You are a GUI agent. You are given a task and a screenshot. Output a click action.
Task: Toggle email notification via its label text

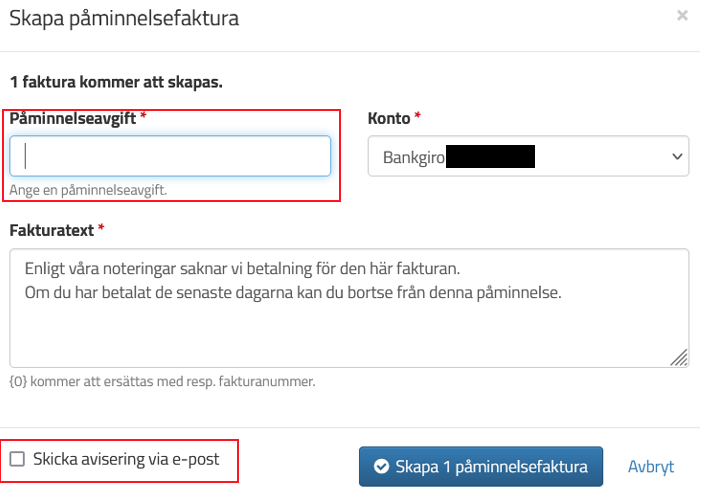126,459
